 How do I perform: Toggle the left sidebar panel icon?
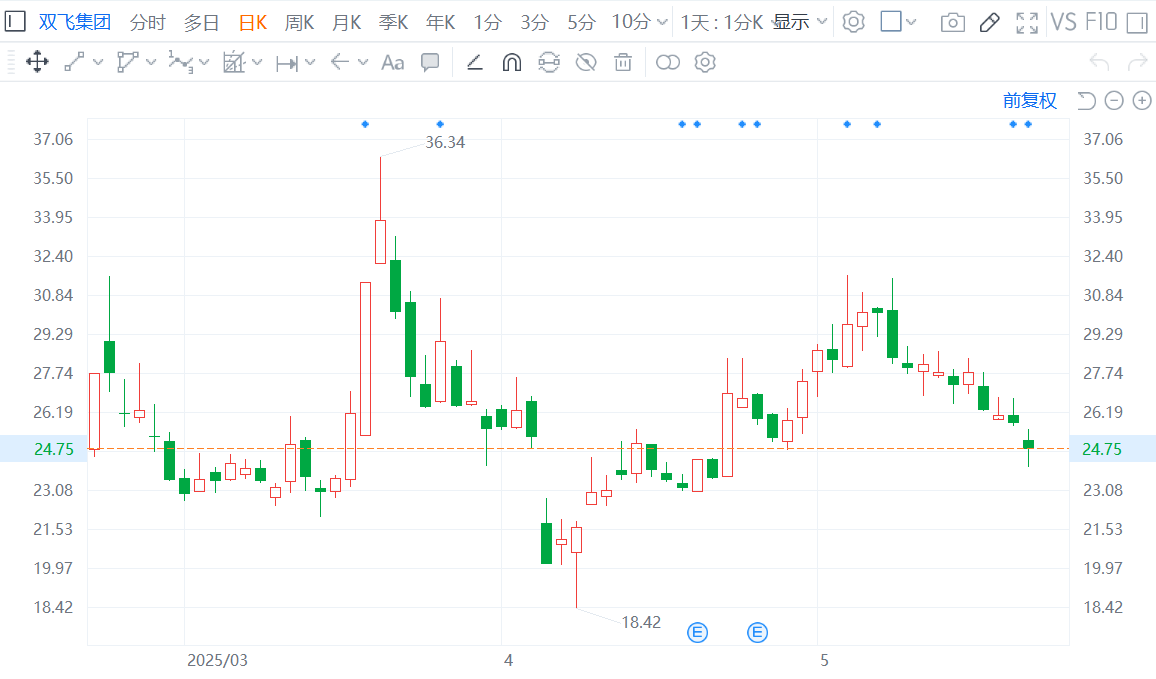(x=15, y=22)
